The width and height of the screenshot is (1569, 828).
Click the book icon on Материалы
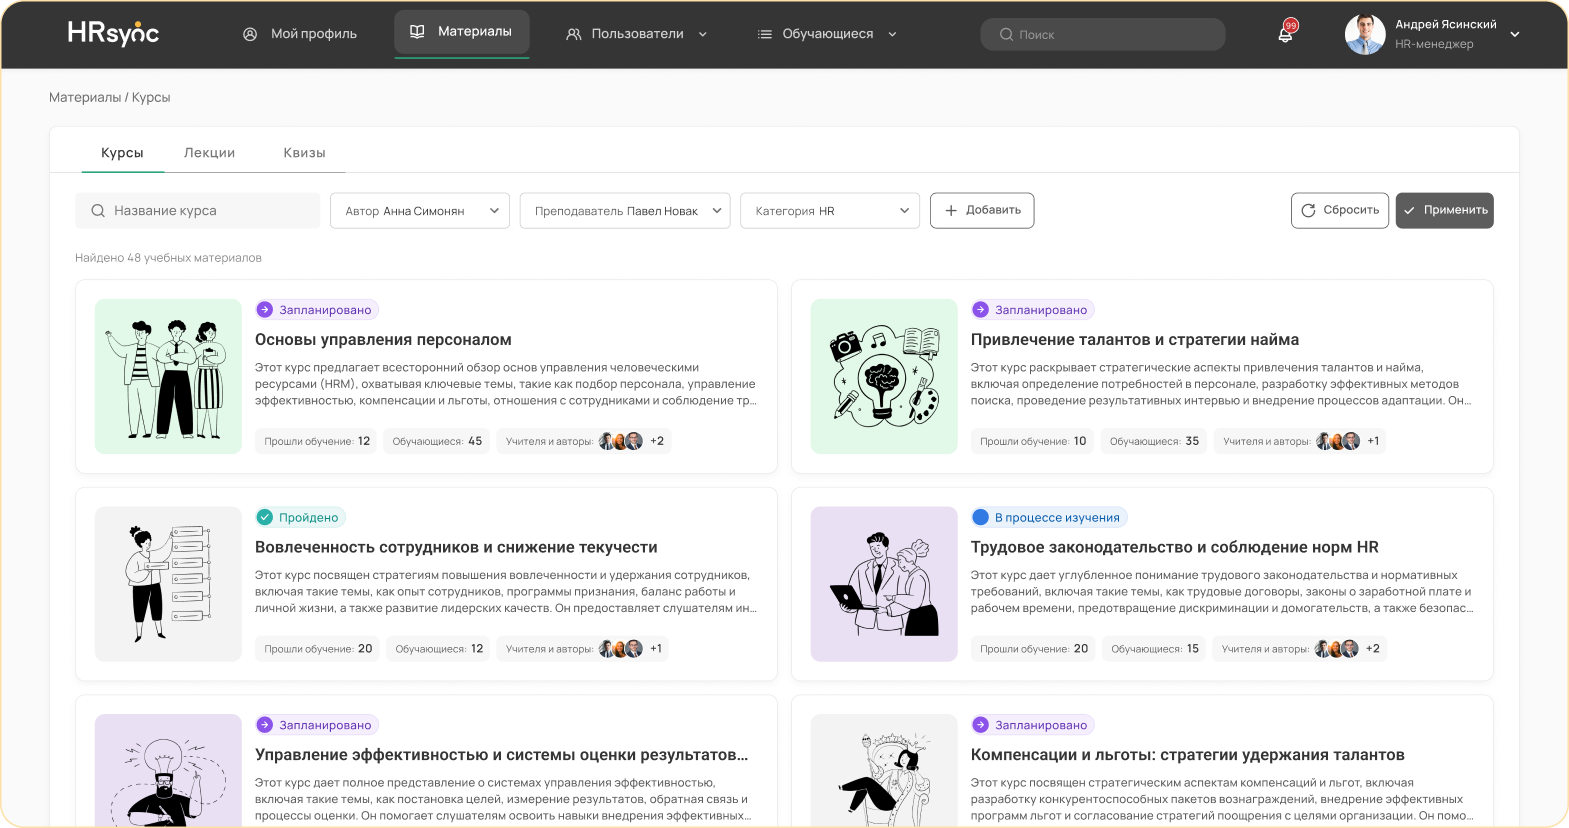418,32
